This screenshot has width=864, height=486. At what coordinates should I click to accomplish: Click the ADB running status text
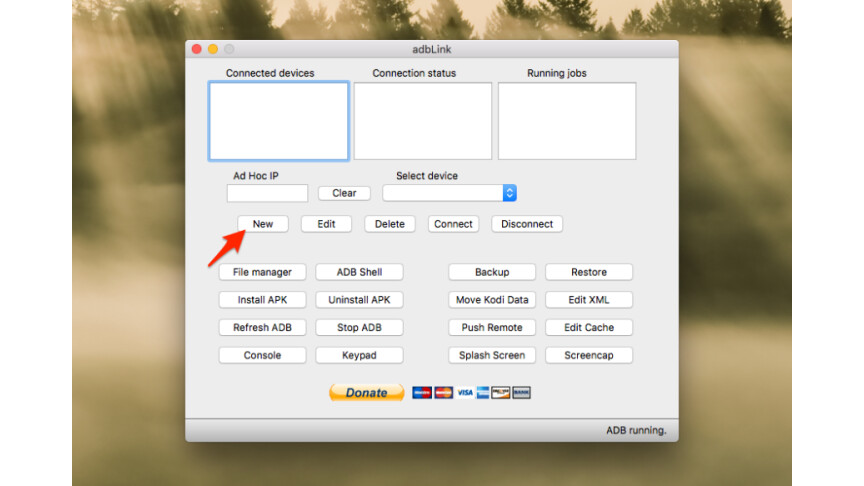click(x=636, y=430)
